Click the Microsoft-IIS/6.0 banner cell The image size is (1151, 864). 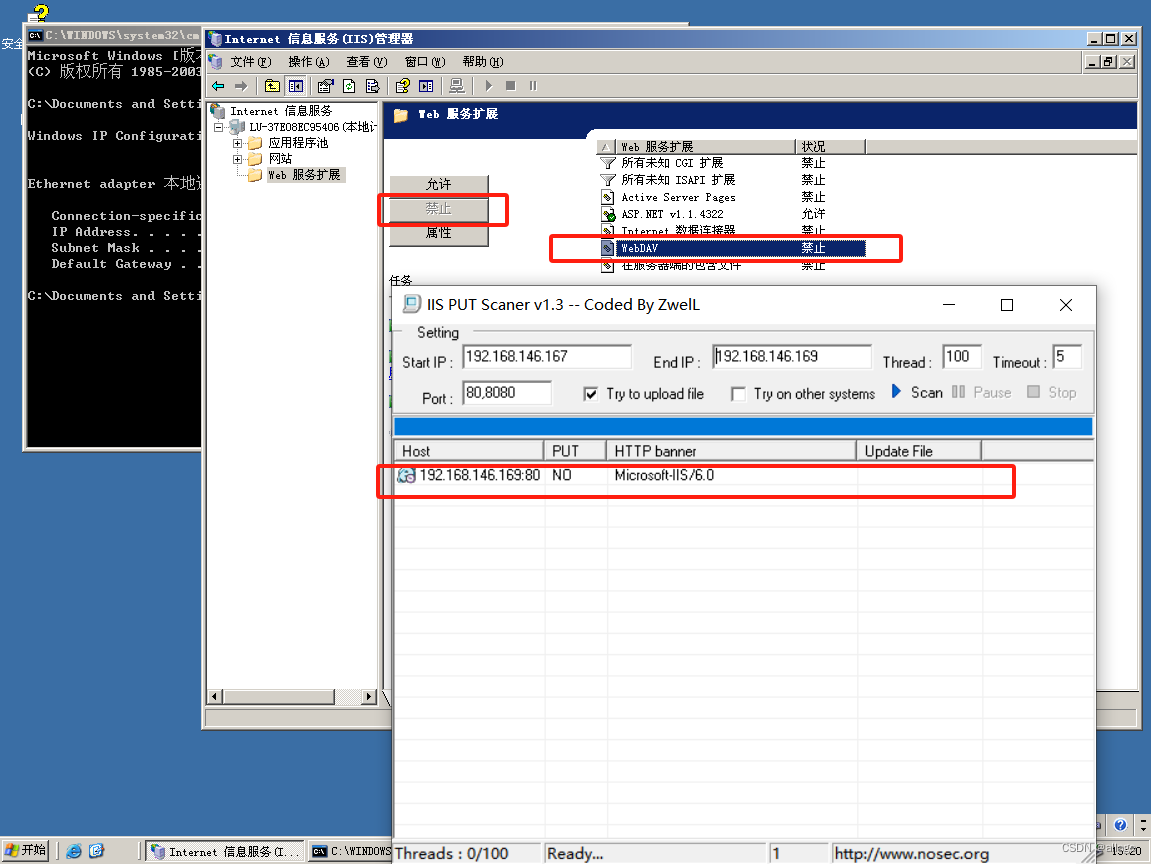pos(664,476)
